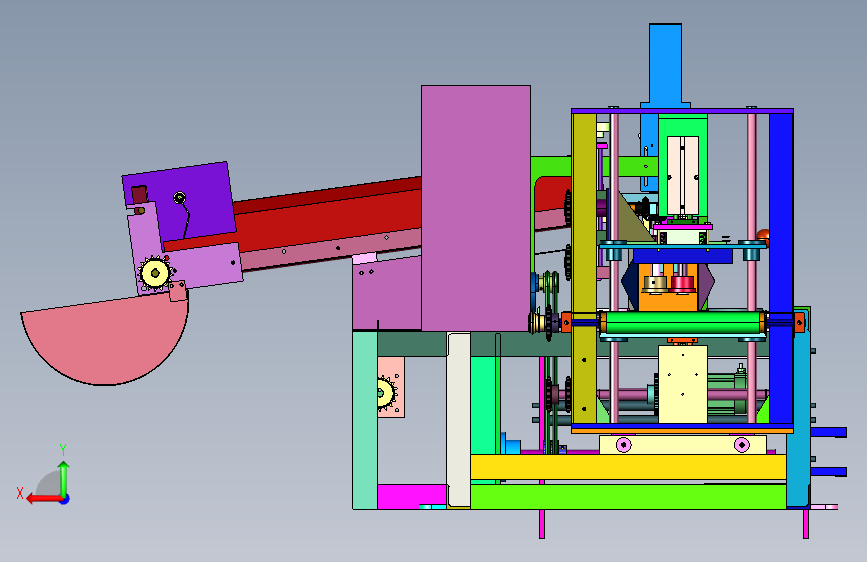Select the beige cylinder inside green housing

(683, 175)
